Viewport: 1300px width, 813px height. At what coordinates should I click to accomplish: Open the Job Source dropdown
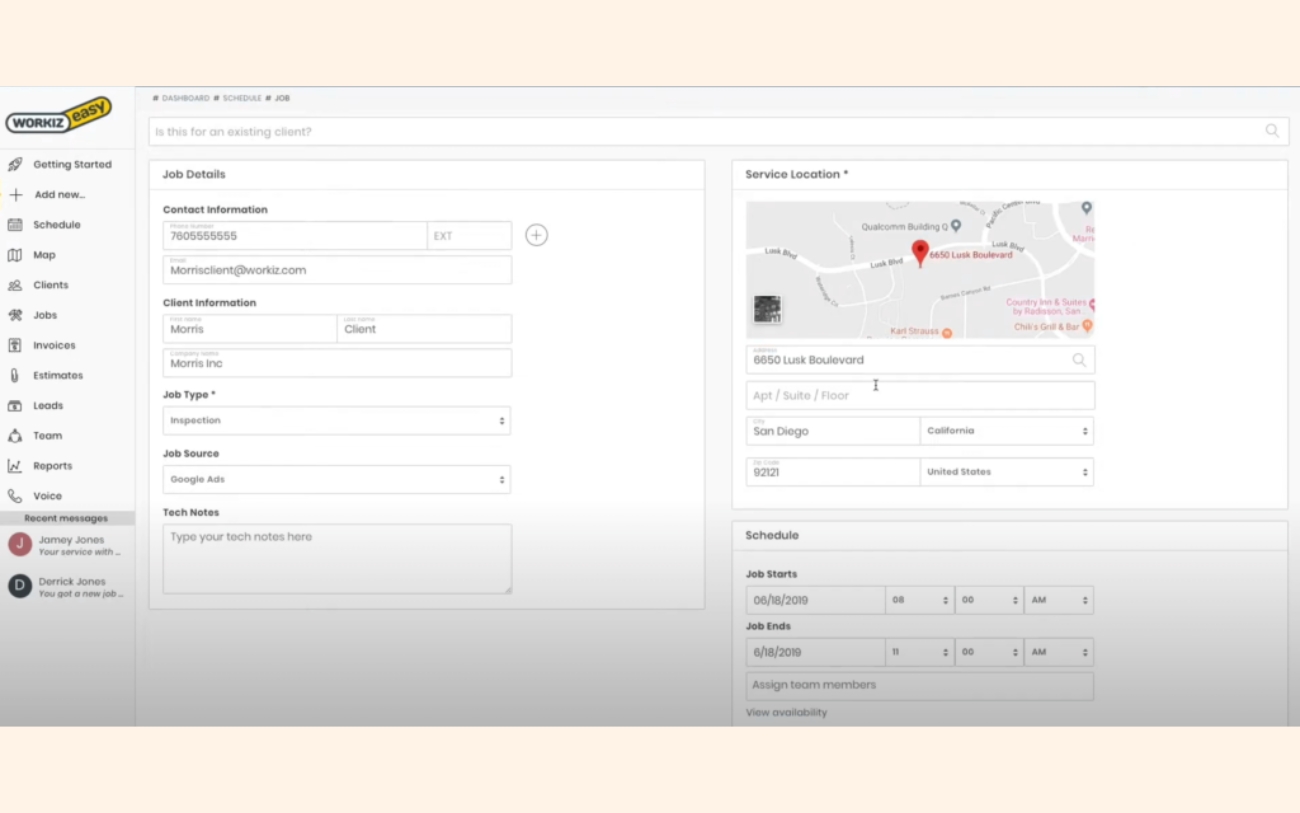pyautogui.click(x=336, y=480)
